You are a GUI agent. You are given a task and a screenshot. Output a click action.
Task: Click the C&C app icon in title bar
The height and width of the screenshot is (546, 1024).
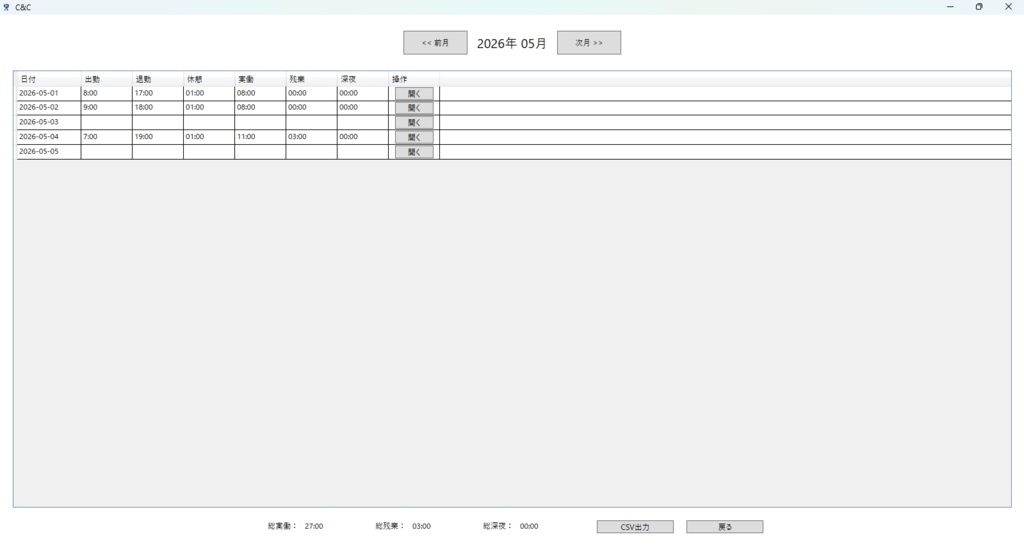click(6, 7)
